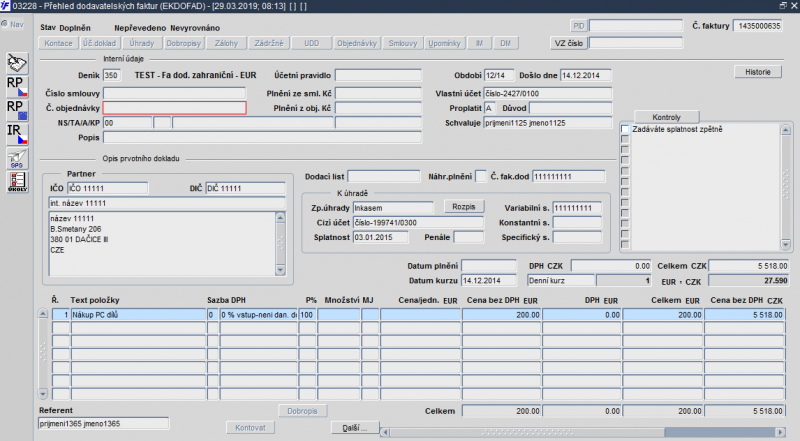Open the Kontace tab button
Screen dimensions: 800x441
coord(59,43)
